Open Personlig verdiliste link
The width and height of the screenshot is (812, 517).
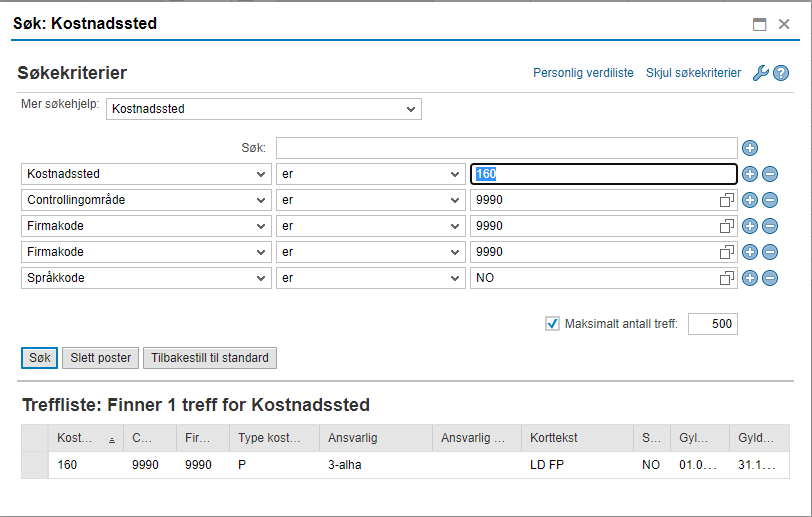click(583, 73)
